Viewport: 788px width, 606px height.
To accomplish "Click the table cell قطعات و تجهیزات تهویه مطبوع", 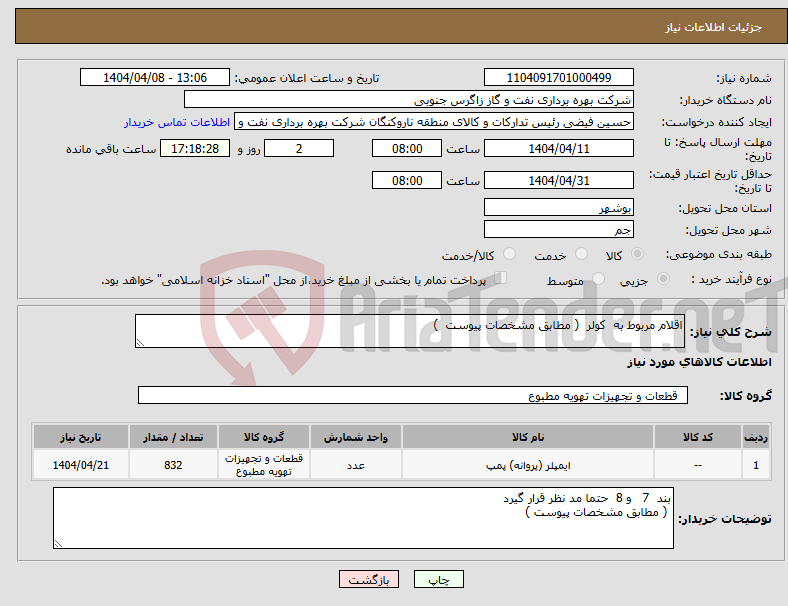I will click(264, 465).
